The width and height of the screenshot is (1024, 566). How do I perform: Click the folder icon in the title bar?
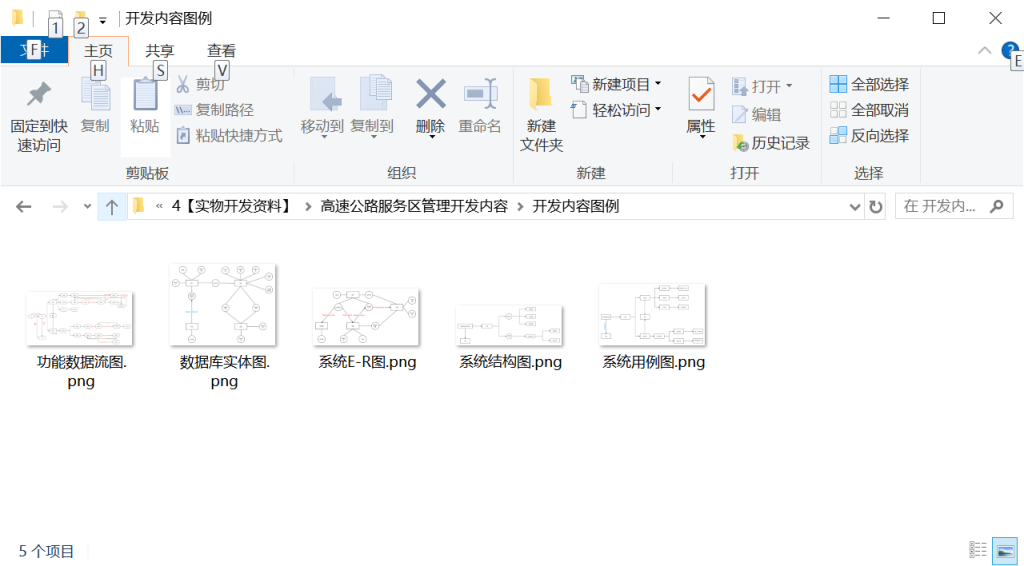pyautogui.click(x=18, y=18)
